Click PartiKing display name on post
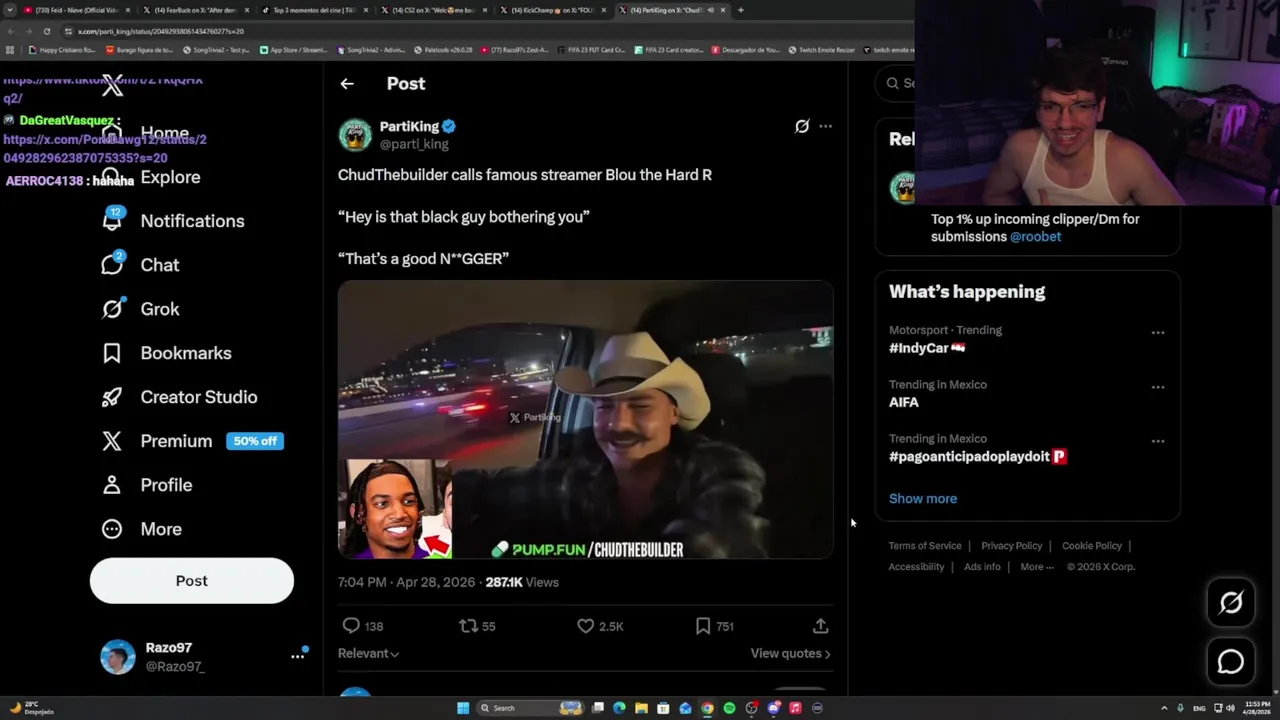 409,127
